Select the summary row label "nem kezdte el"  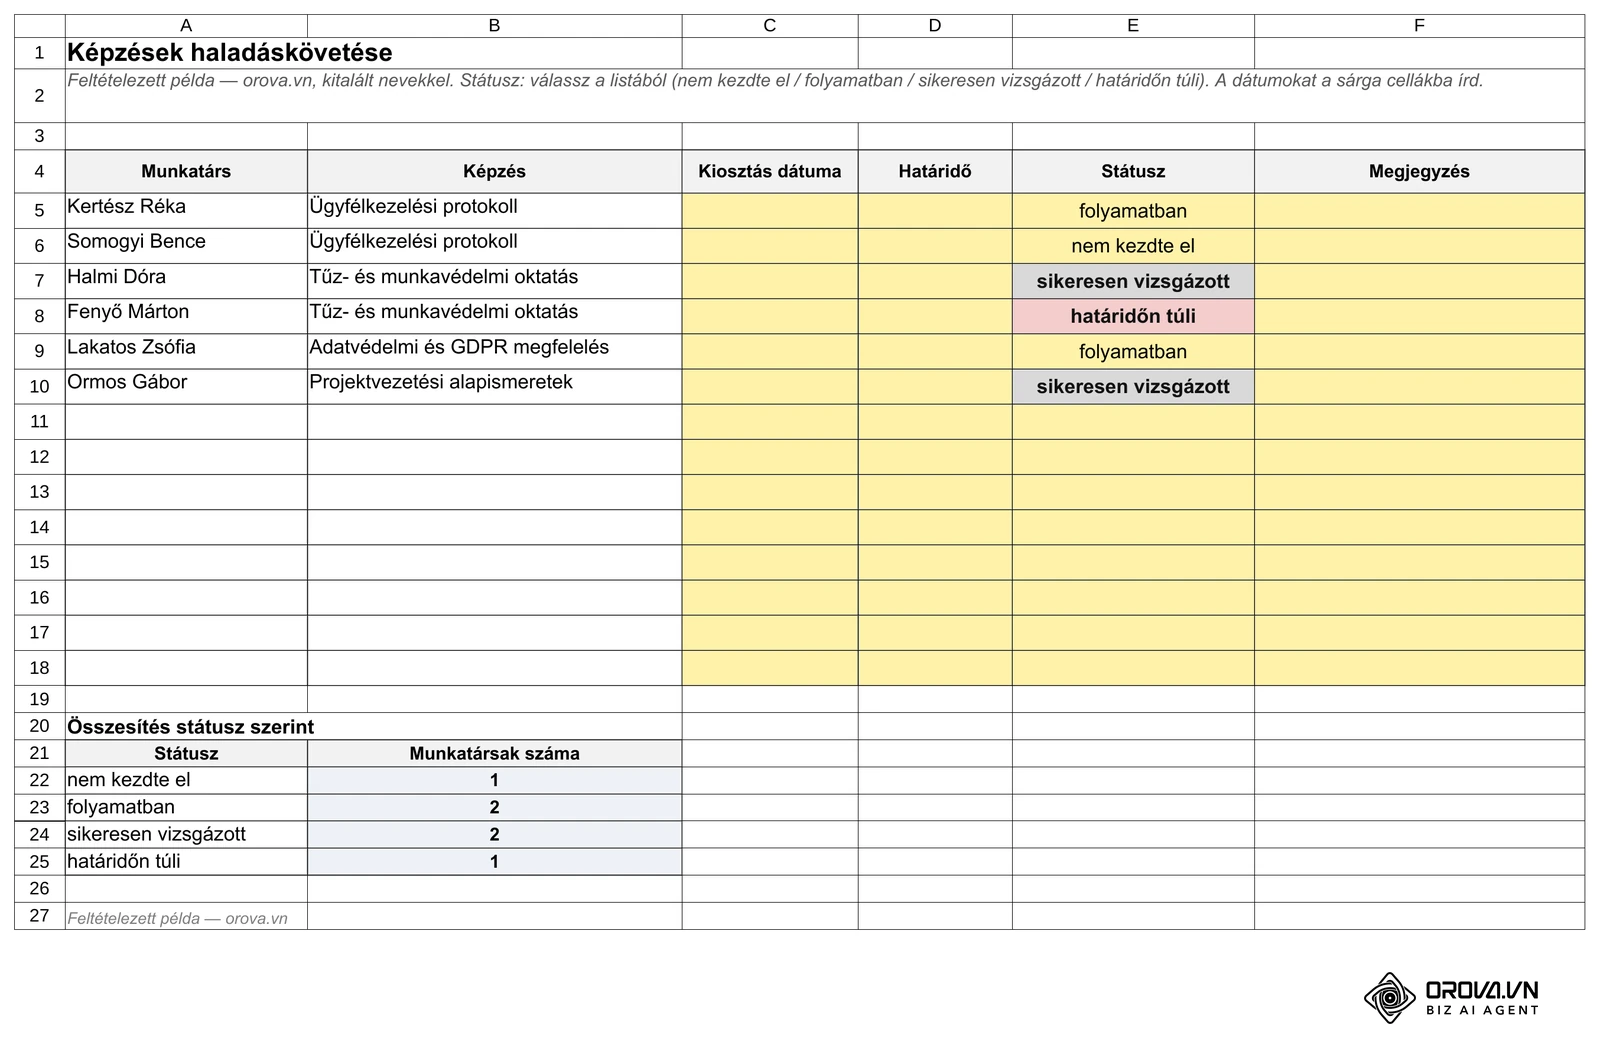point(186,780)
